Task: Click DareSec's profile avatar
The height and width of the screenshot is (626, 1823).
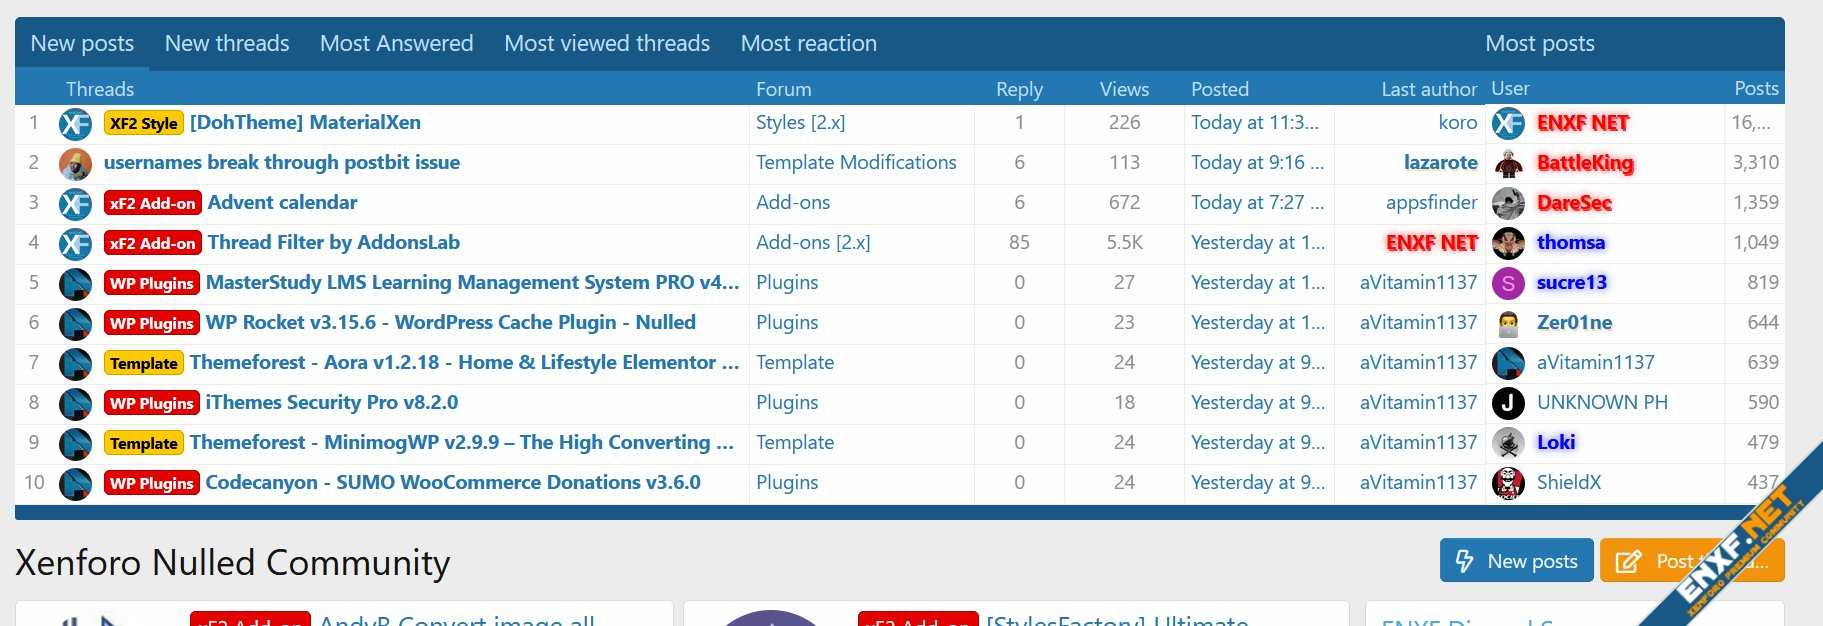Action: [1508, 204]
